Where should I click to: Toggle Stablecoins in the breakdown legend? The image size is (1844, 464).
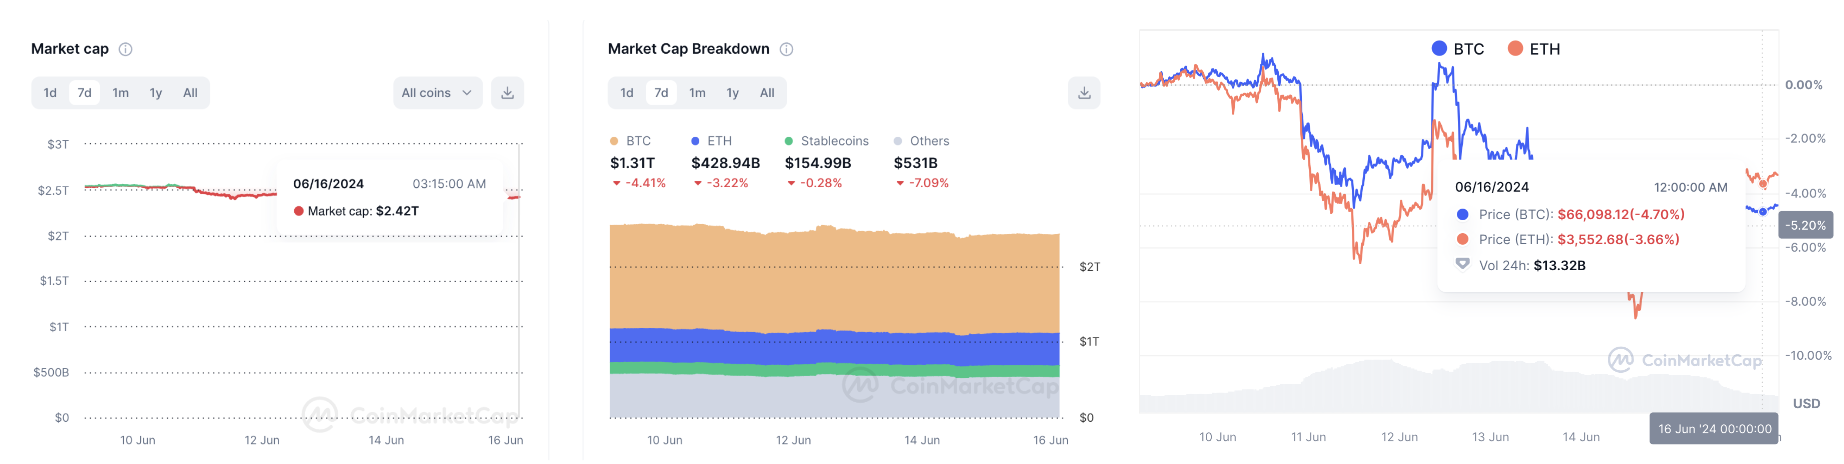pos(826,141)
